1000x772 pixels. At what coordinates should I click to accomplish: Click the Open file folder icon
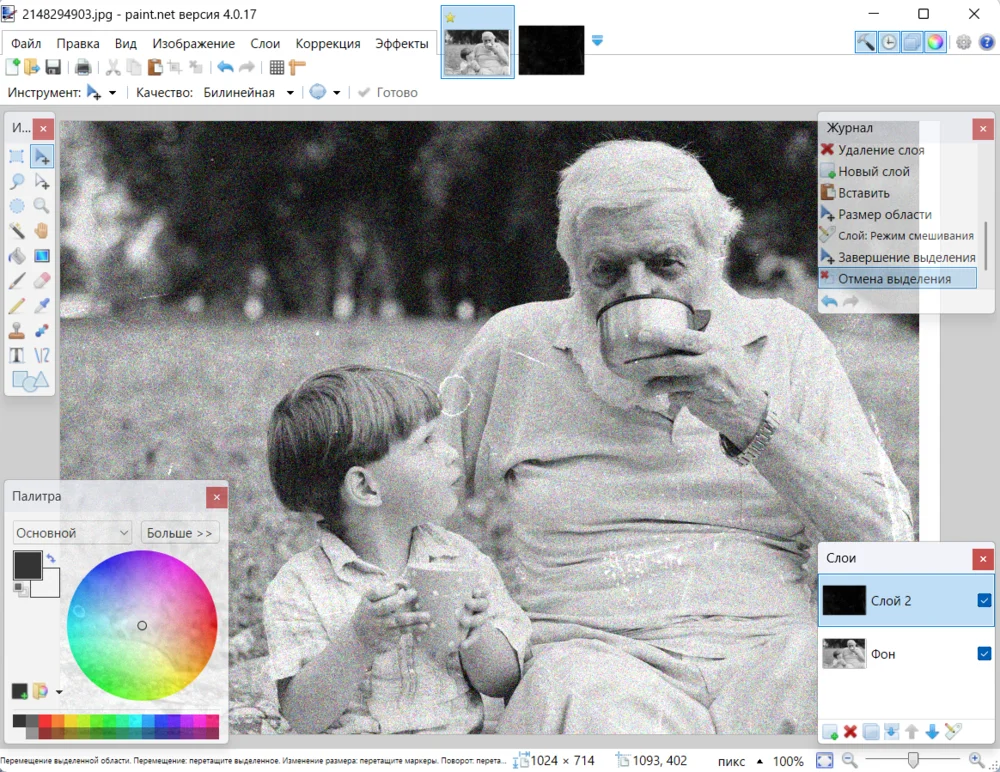pos(32,67)
